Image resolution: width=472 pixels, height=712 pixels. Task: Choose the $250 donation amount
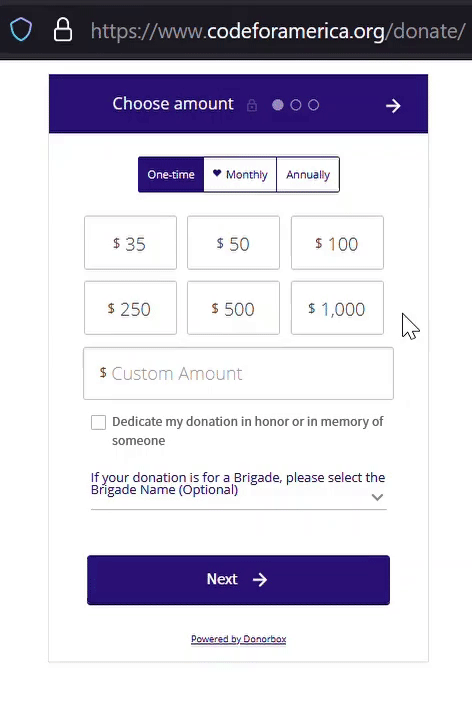tap(130, 308)
